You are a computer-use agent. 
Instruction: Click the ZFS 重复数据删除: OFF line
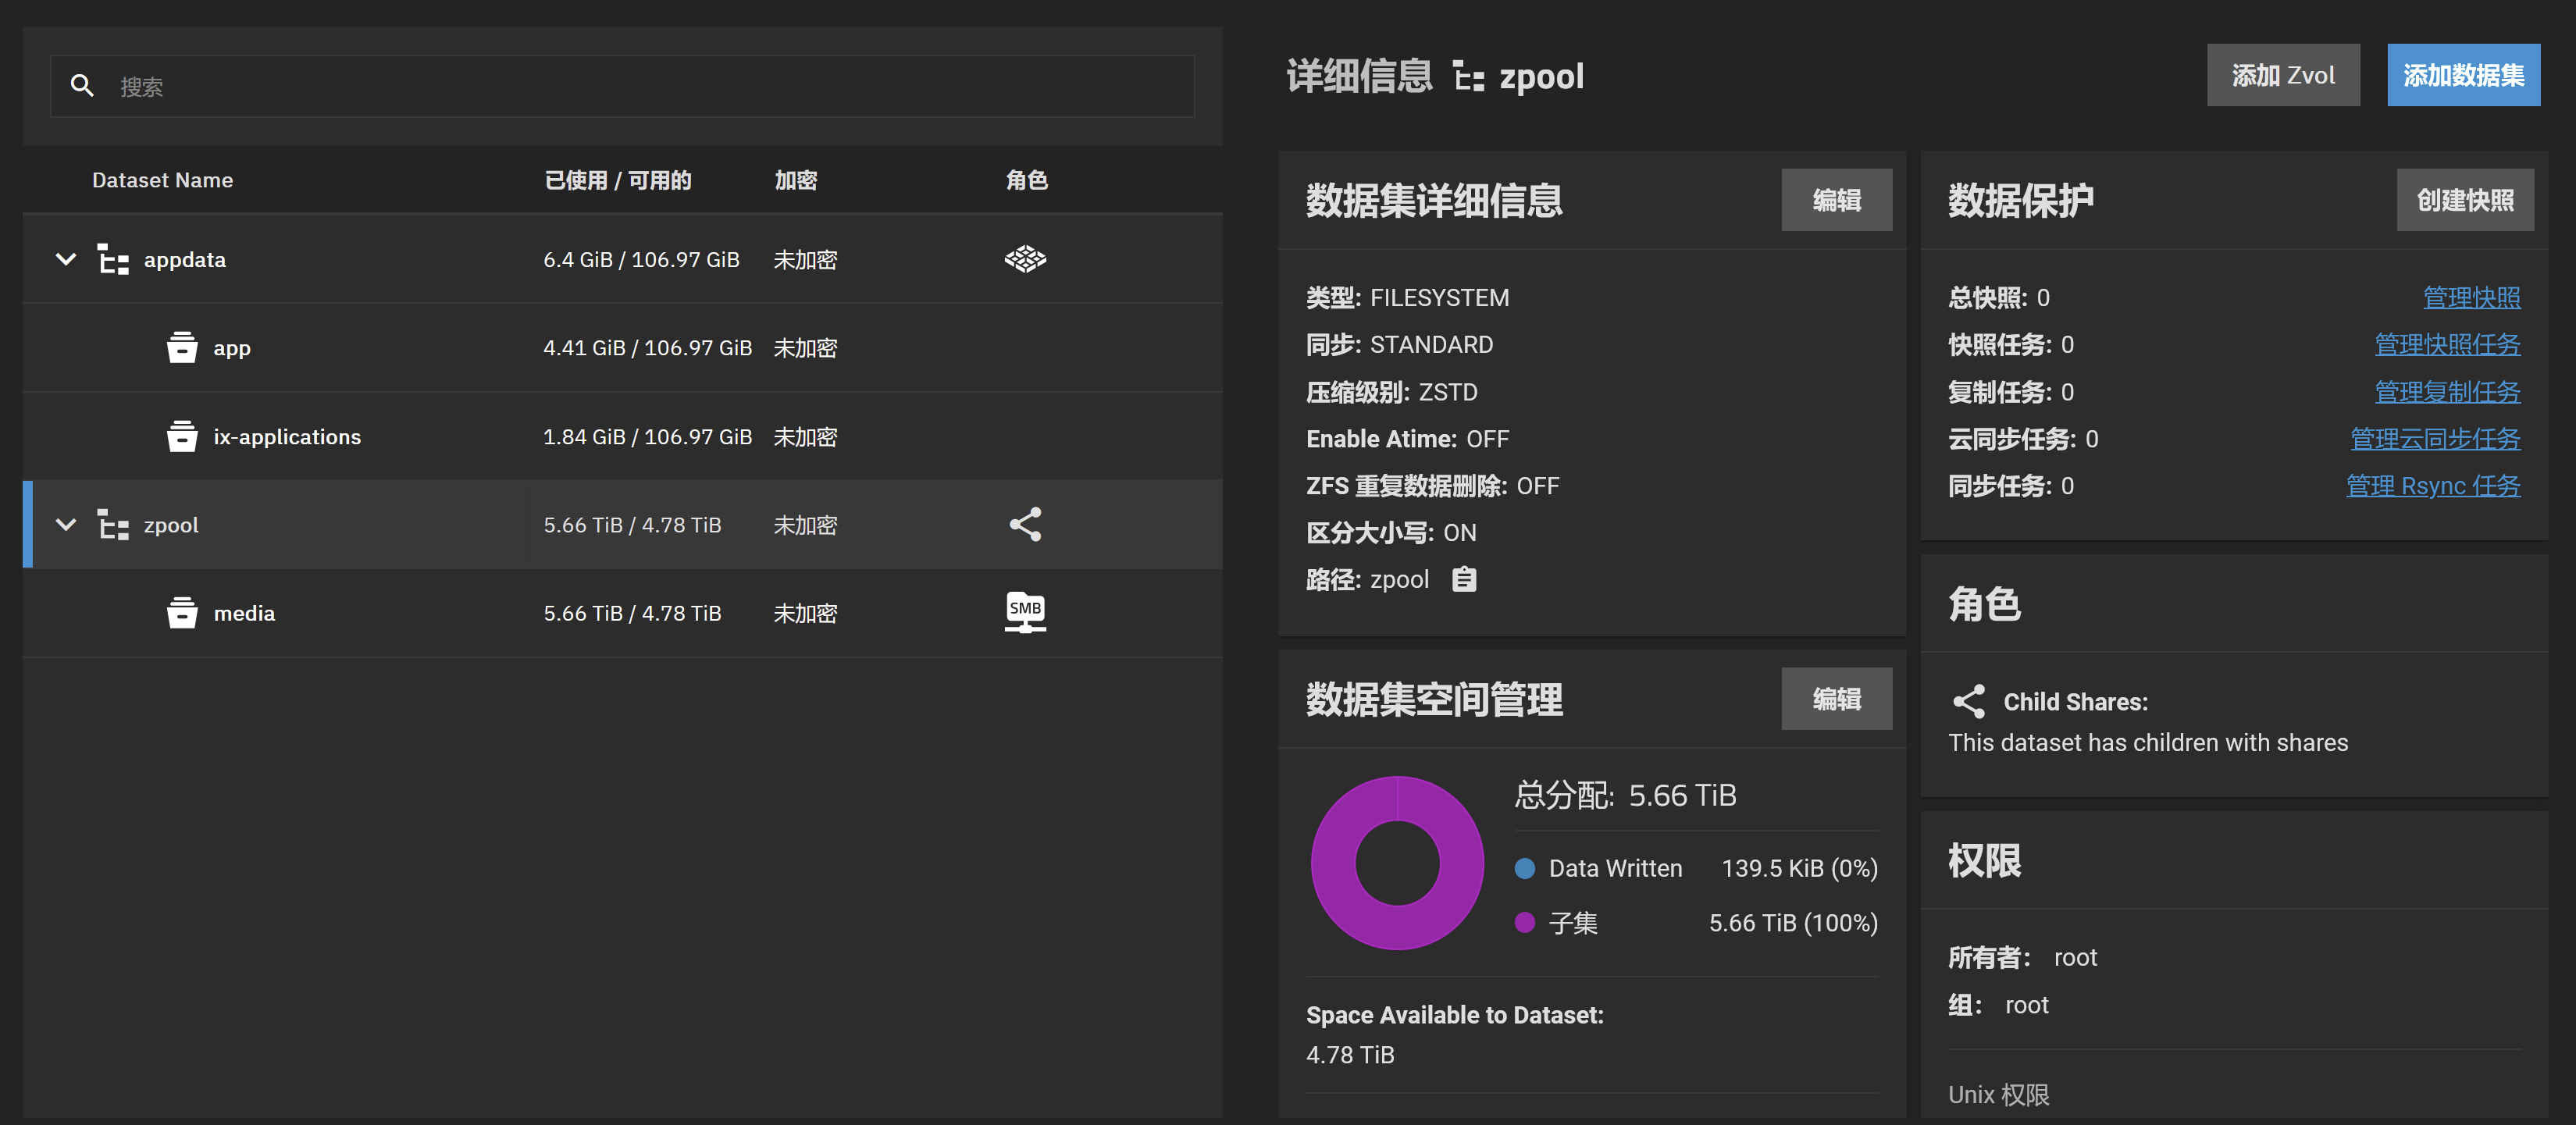[x=1432, y=486]
